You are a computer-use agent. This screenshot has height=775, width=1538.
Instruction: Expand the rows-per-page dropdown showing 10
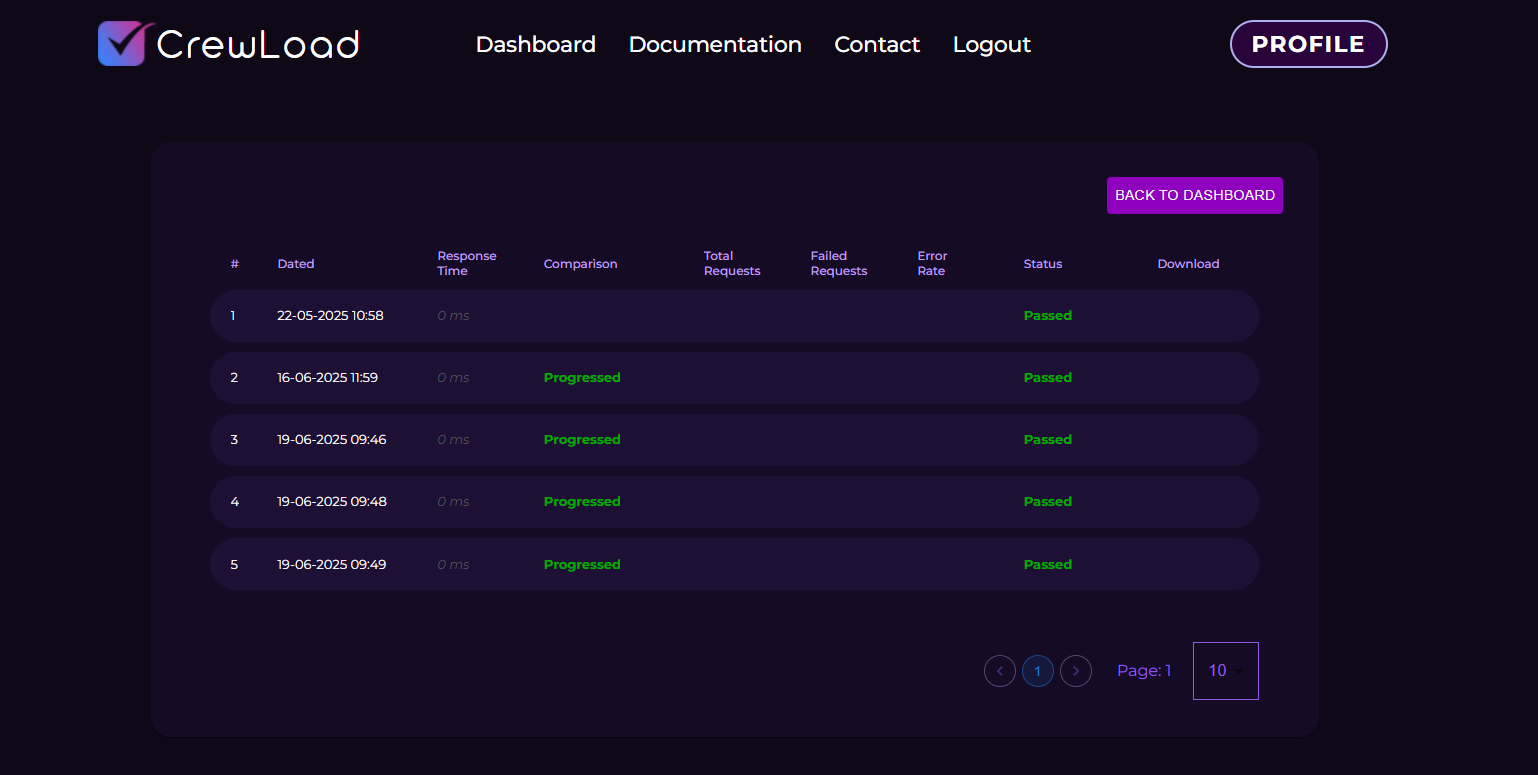[1225, 671]
